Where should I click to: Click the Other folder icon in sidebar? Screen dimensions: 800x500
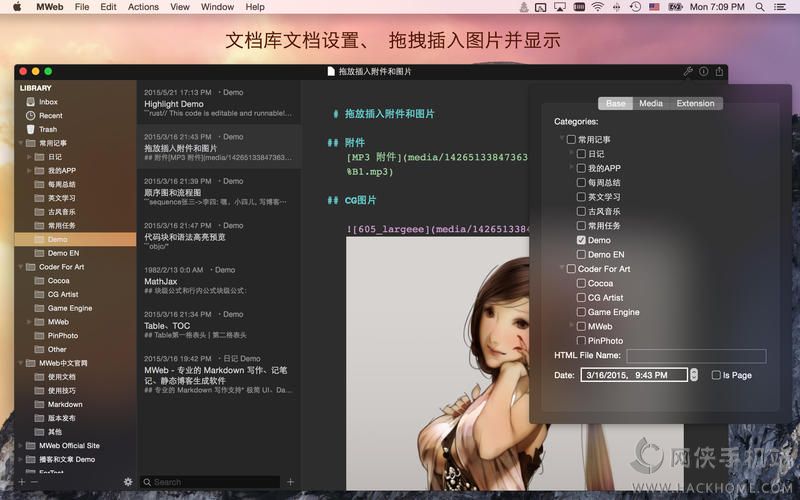[x=39, y=349]
